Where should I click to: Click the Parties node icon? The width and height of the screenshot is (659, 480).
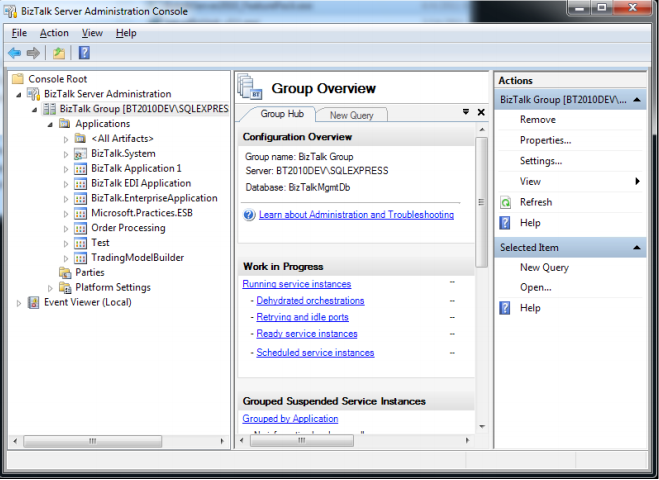pyautogui.click(x=65, y=272)
